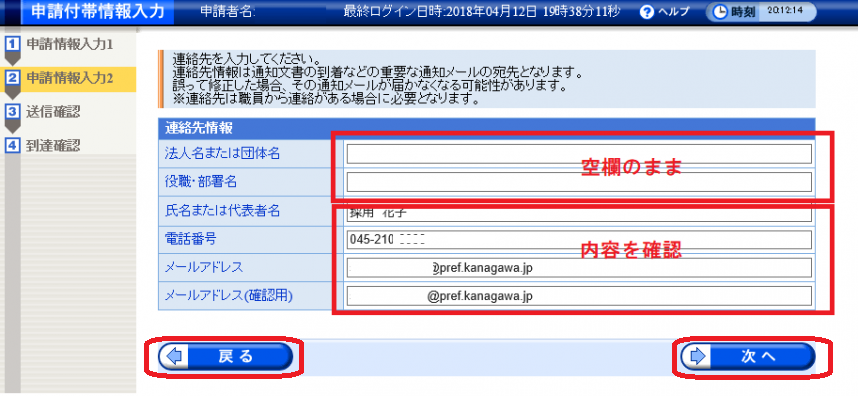
Task: Click the right arrow icon on 次へ button
Action: 698,357
